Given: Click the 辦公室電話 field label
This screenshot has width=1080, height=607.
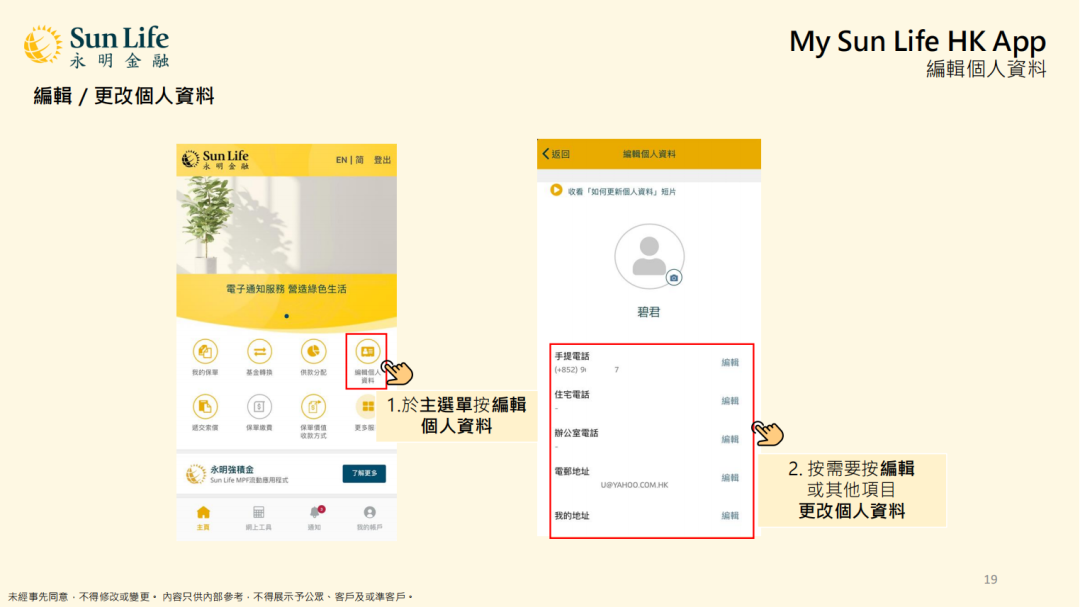Looking at the screenshot, I should 577,433.
